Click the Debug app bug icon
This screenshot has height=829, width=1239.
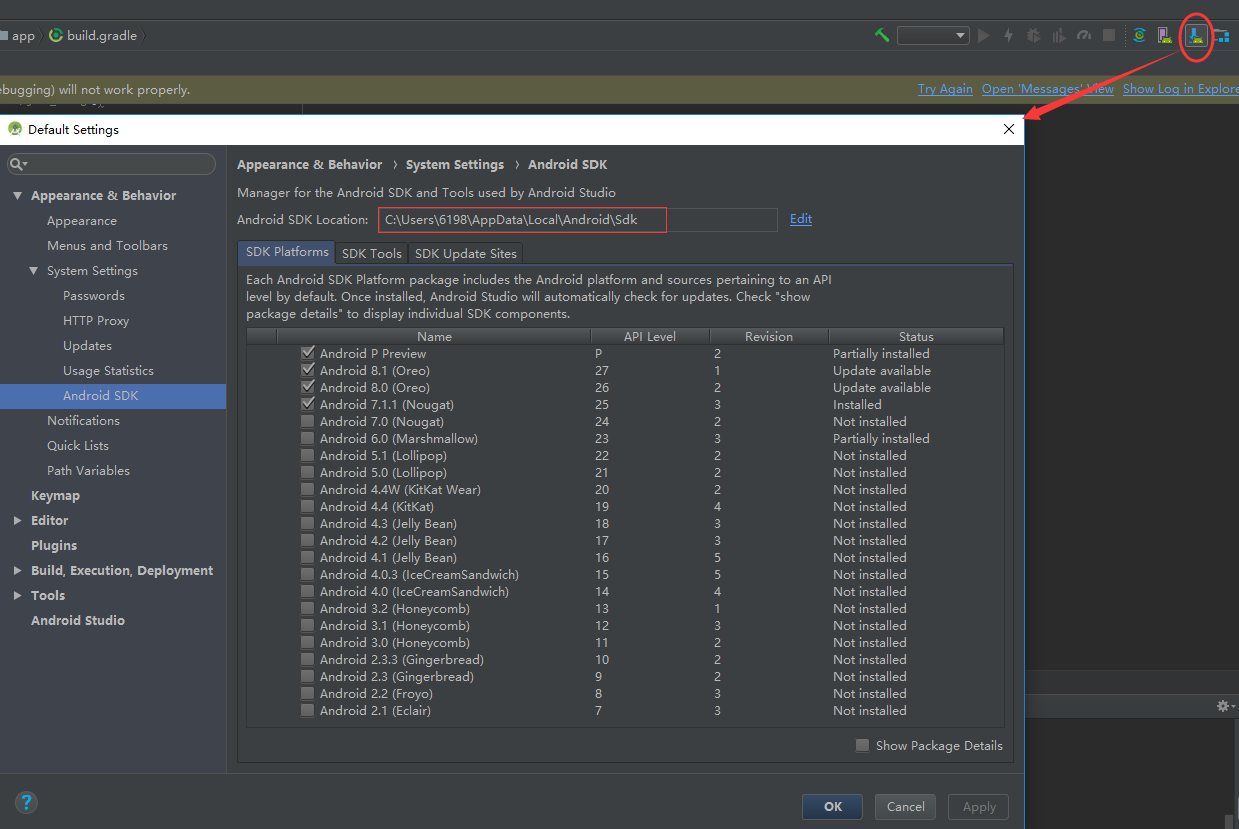pos(1033,35)
